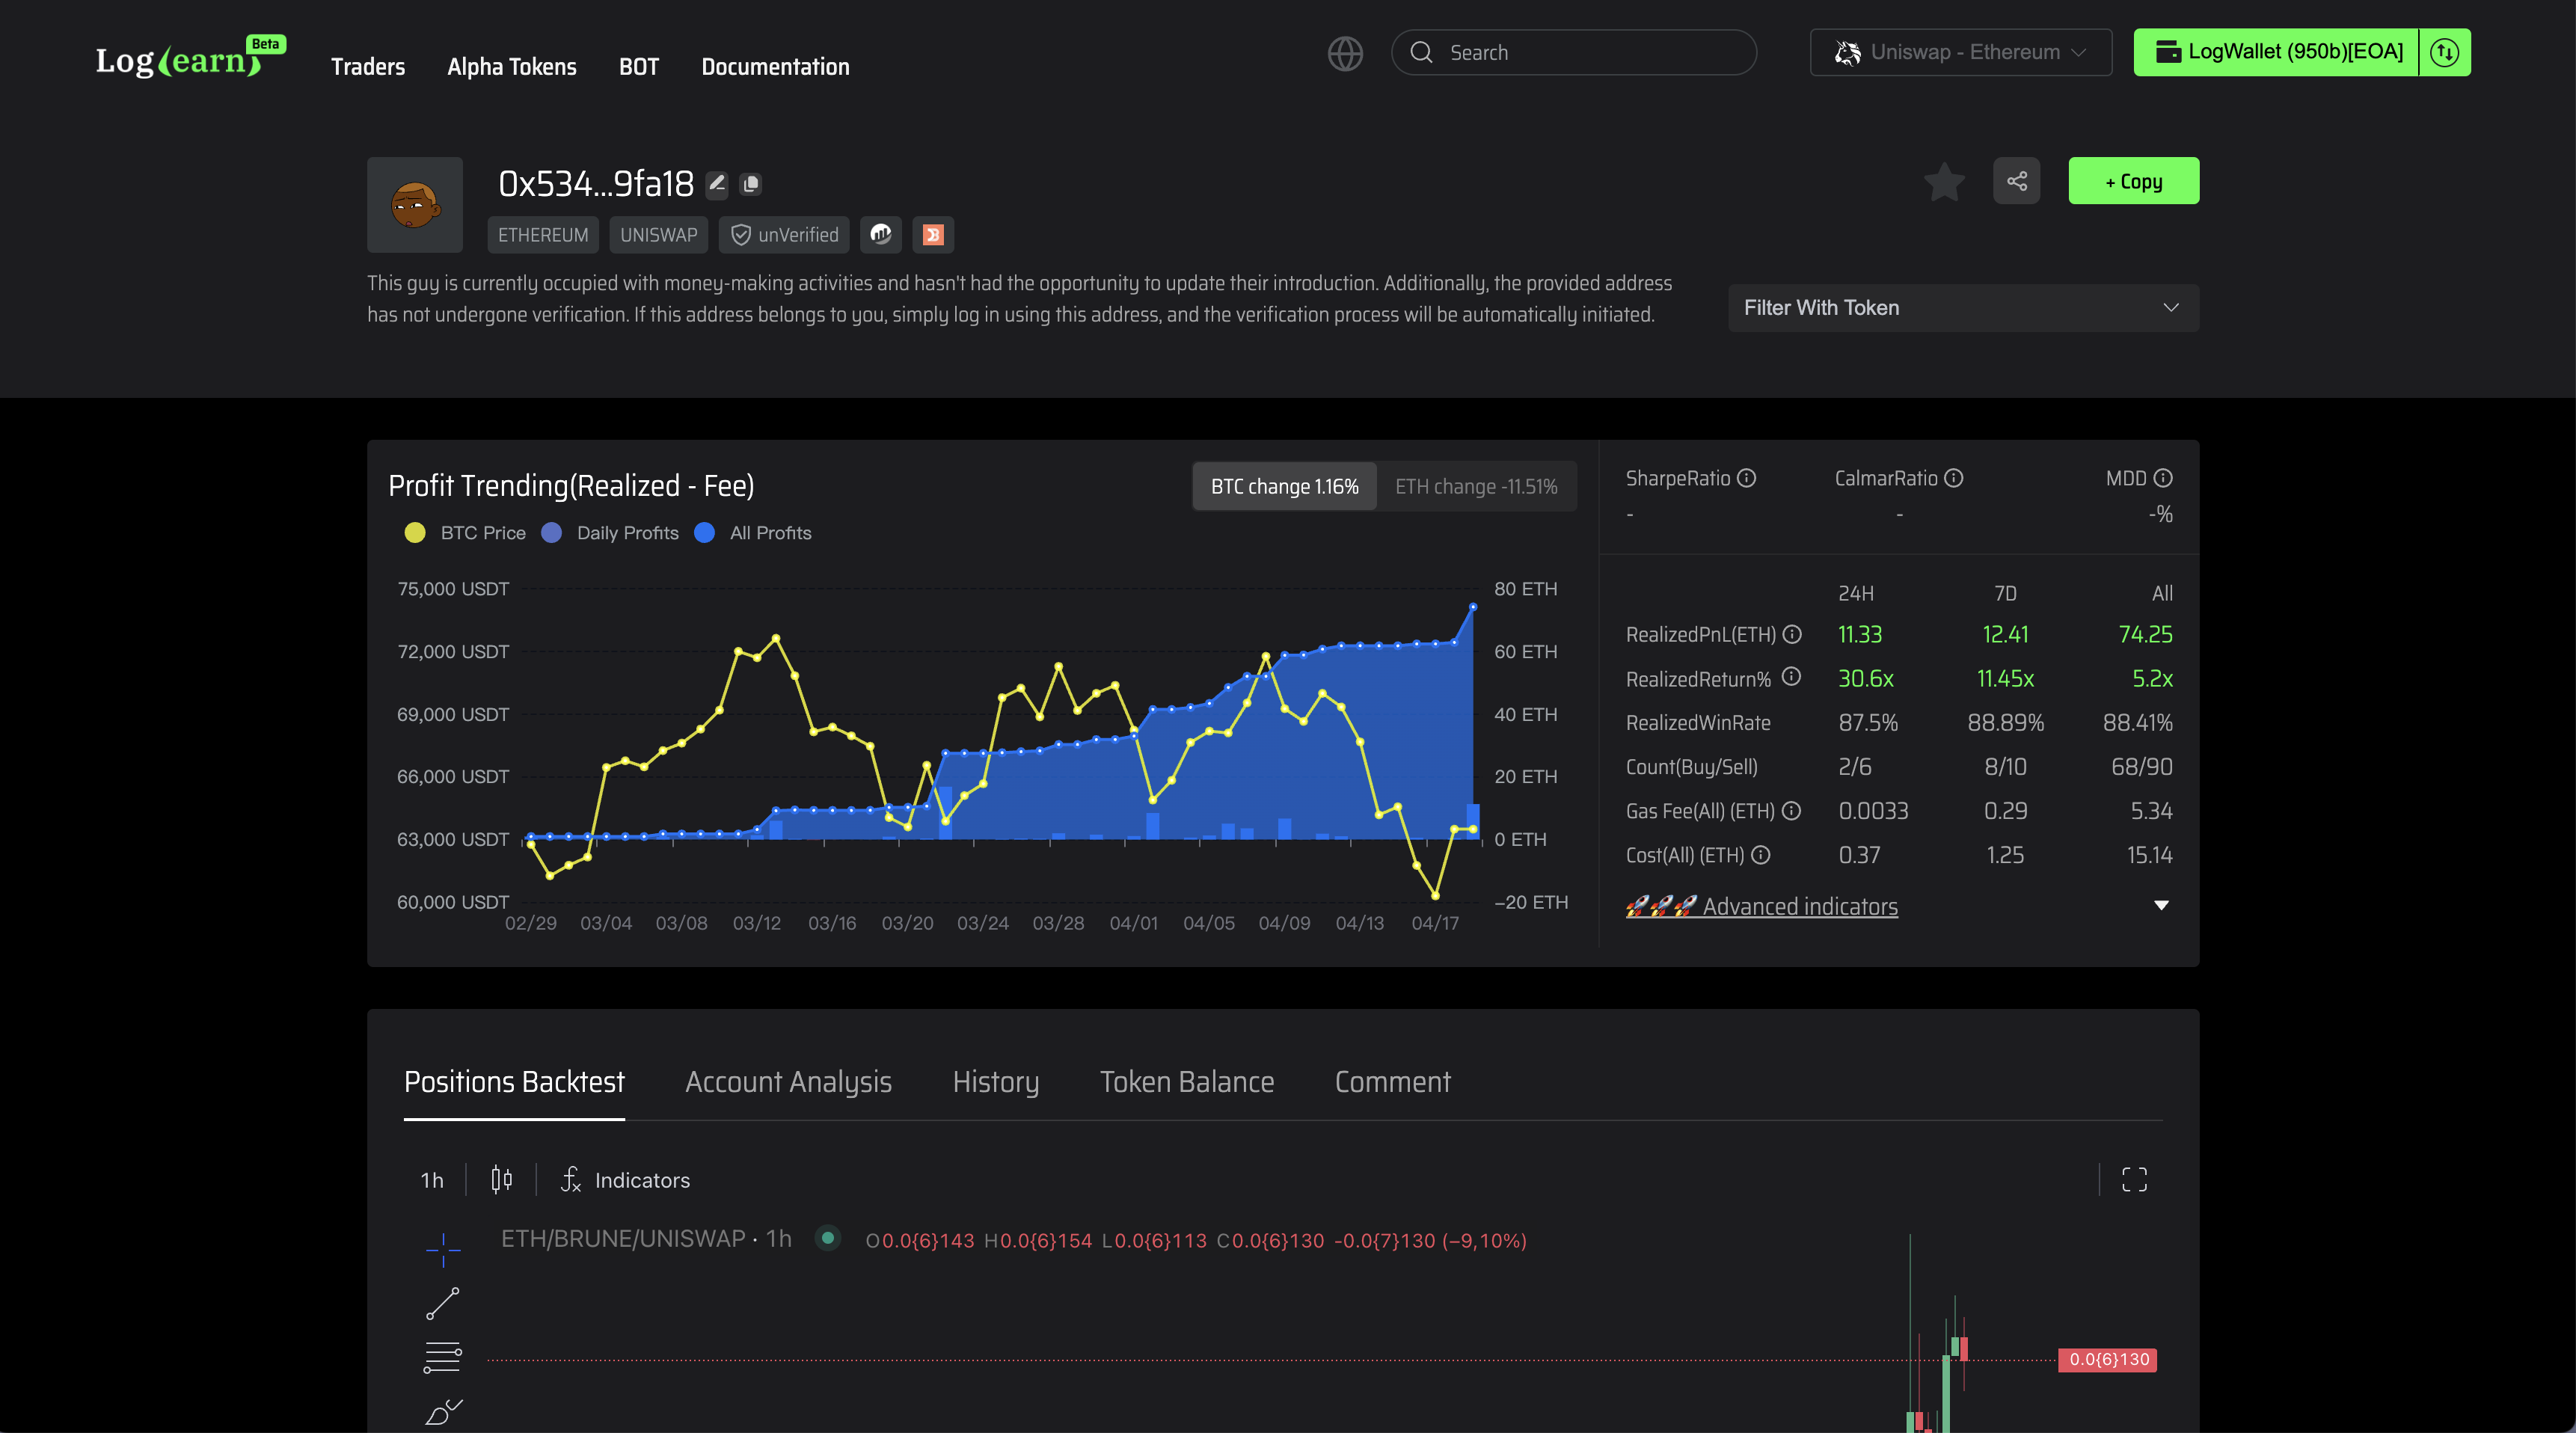Switch to the Token Balance tab
Image resolution: width=2576 pixels, height=1433 pixels.
[1187, 1082]
